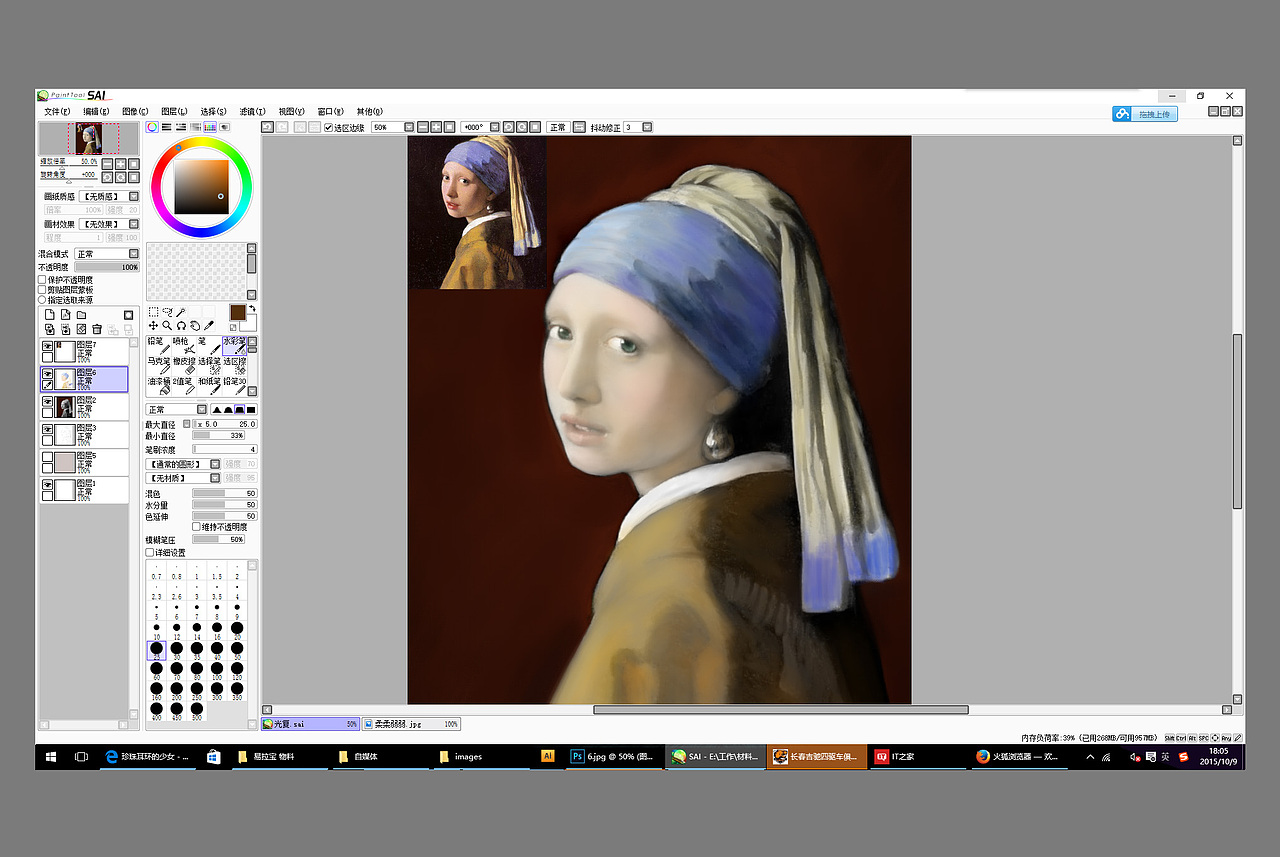Create a new layer folder

click(x=81, y=315)
